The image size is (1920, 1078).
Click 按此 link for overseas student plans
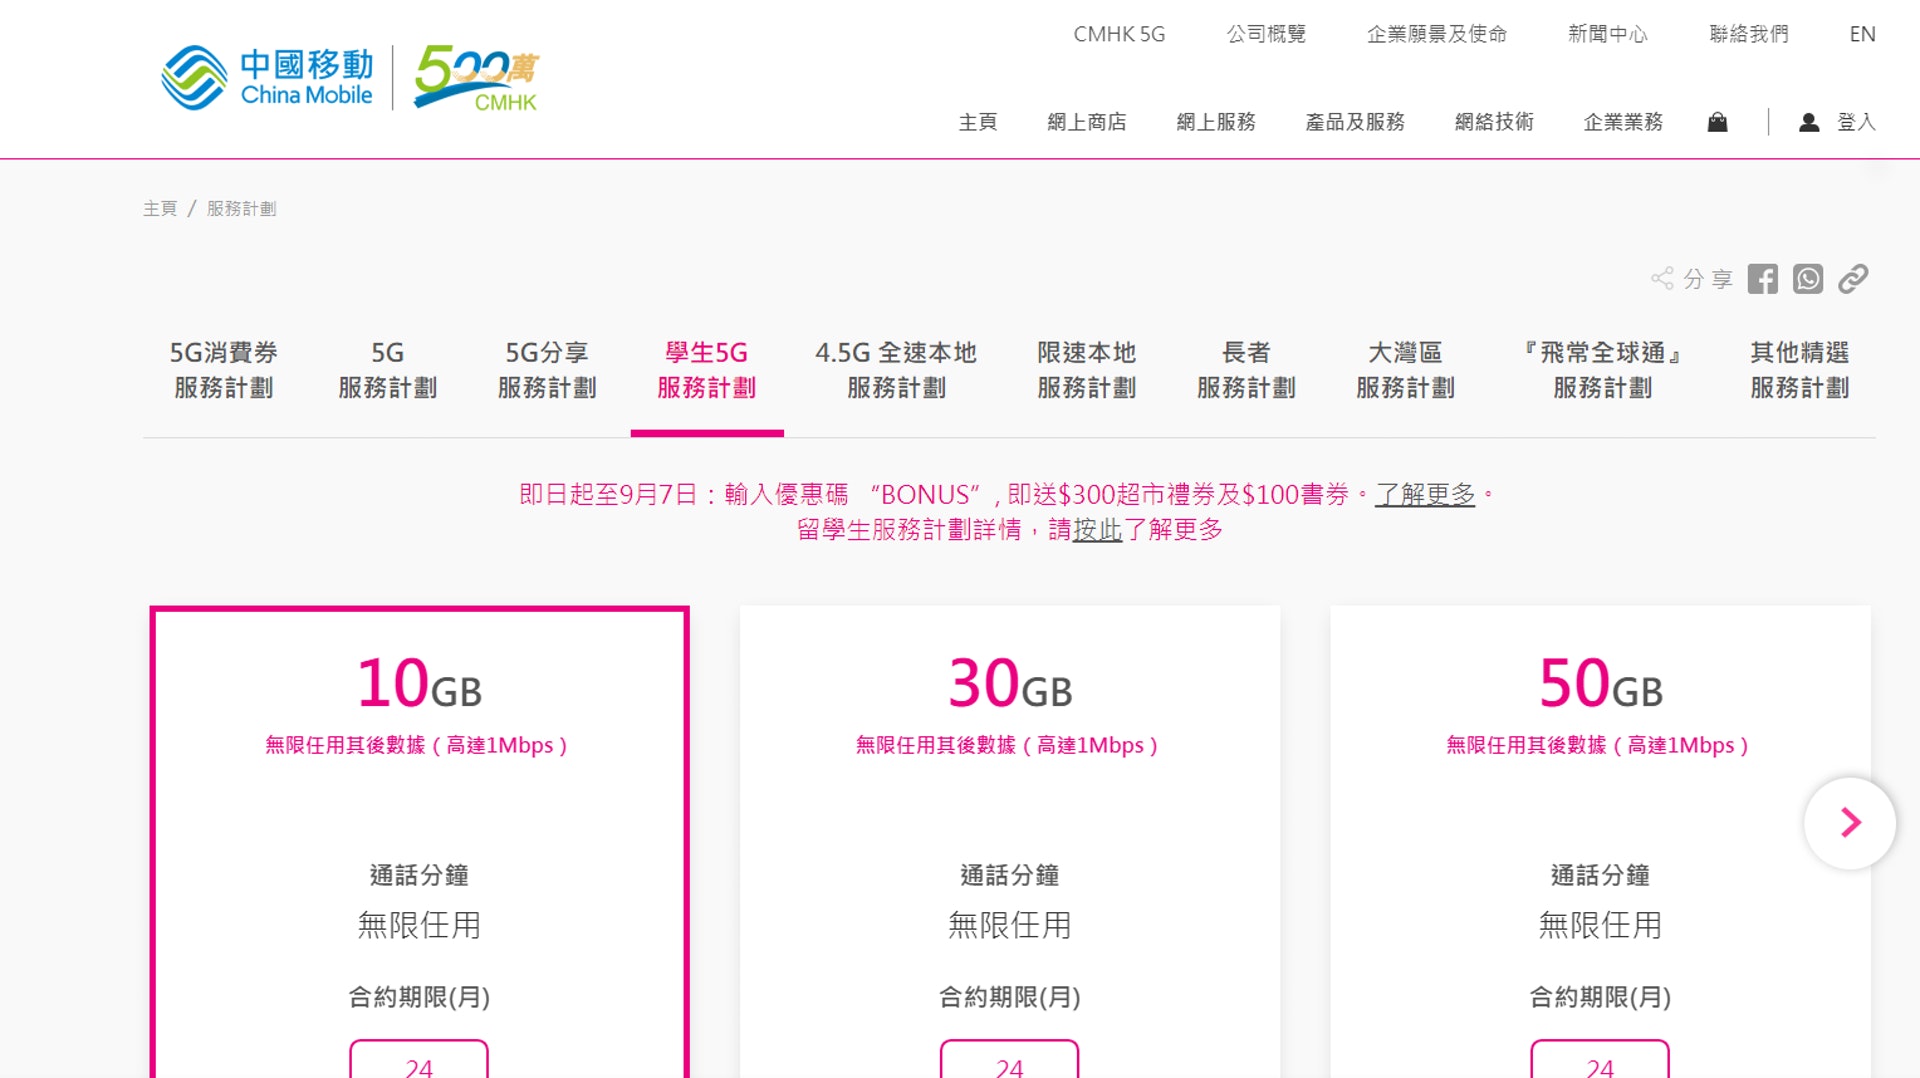coord(1097,530)
